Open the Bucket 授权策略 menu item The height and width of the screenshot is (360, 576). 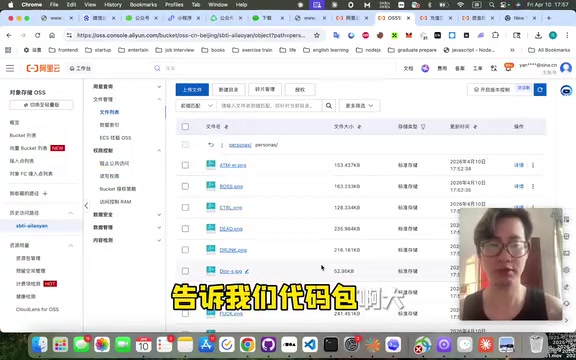118,189
